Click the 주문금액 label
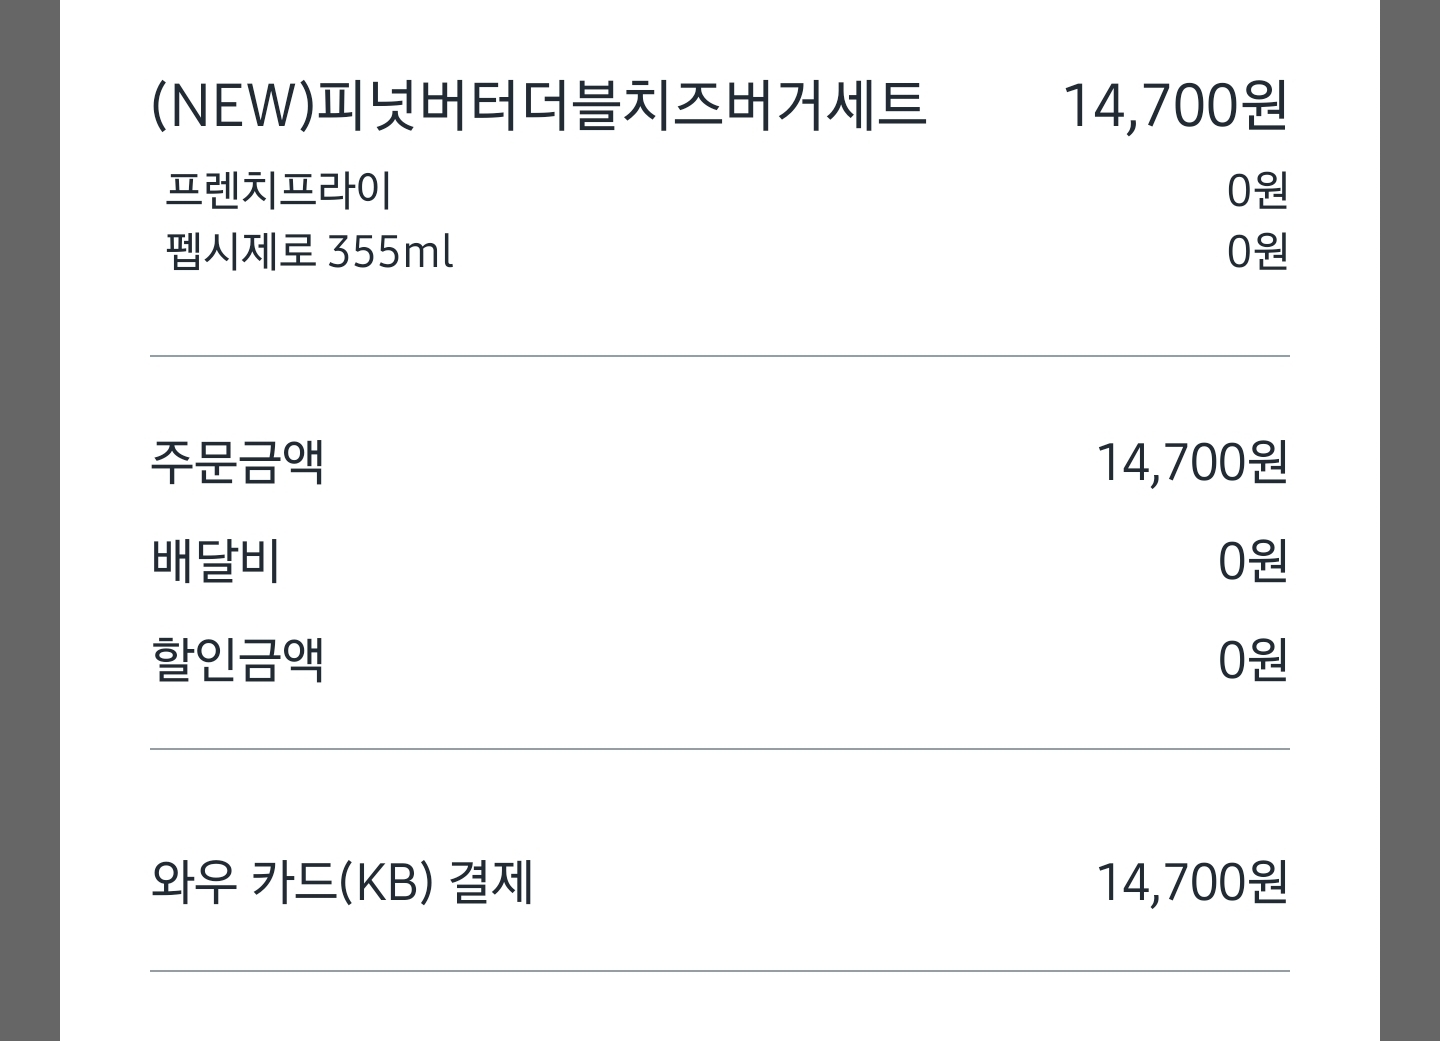The image size is (1440, 1041). [237, 462]
